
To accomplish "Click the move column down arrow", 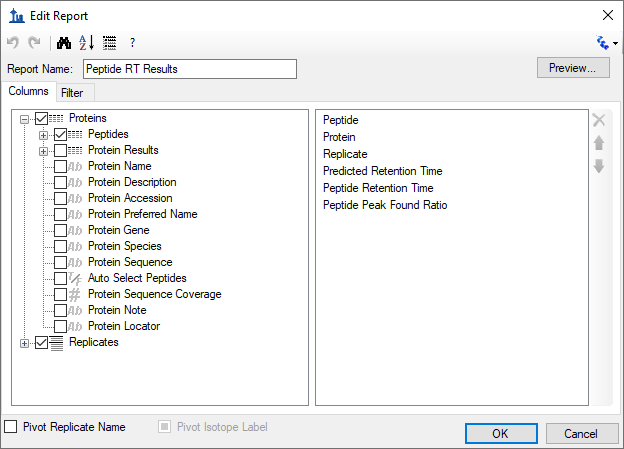I will pyautogui.click(x=599, y=165).
